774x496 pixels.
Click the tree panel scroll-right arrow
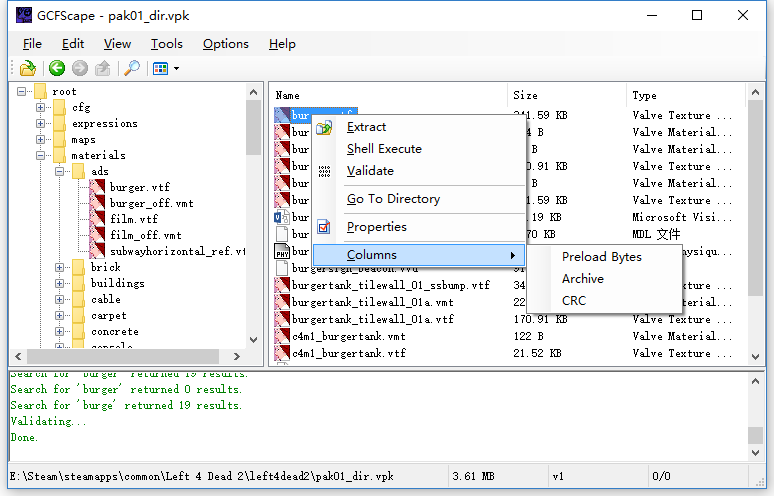pos(237,356)
